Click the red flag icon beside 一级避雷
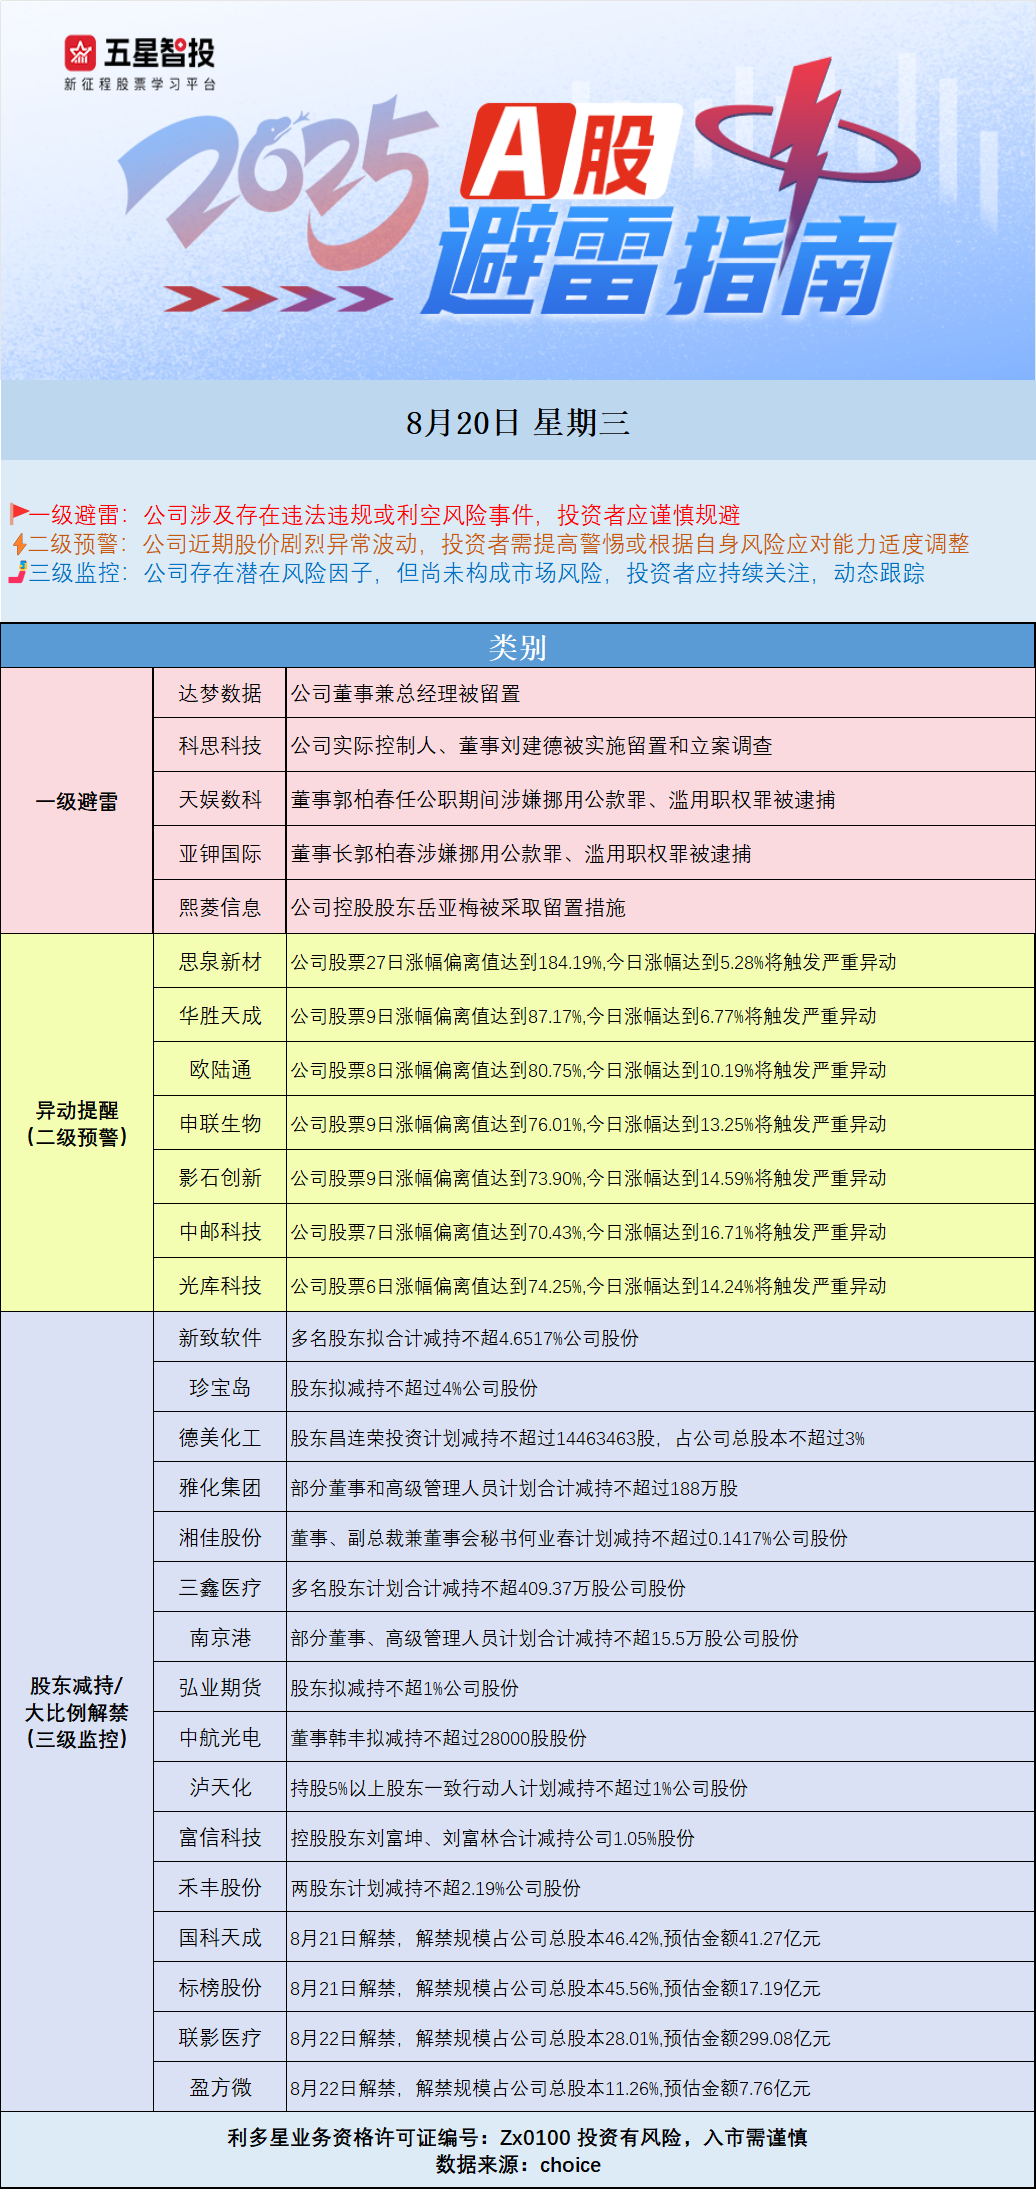Viewport: 1036px width, 2189px height. pos(19,514)
